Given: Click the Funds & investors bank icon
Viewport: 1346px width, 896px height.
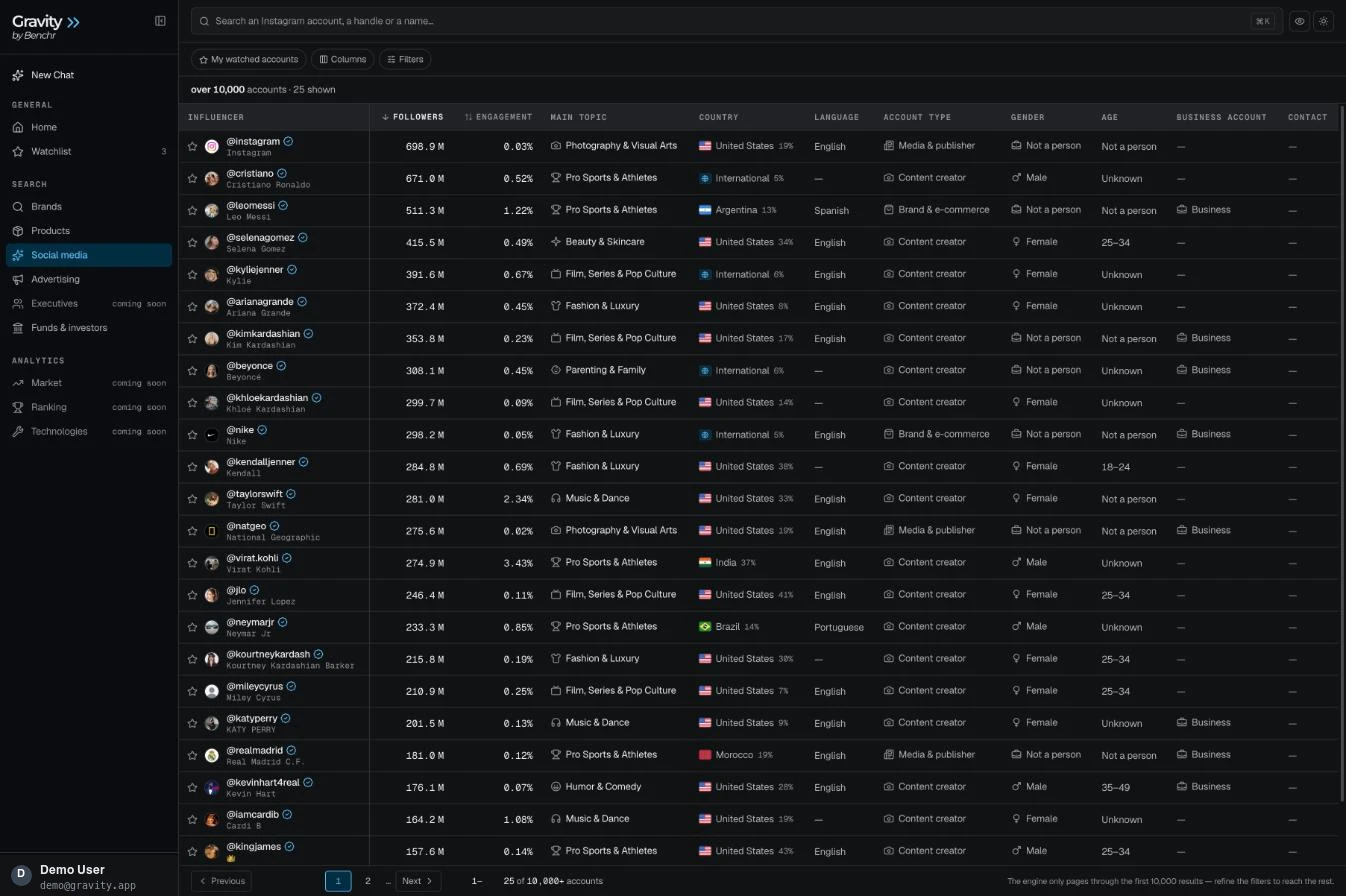Looking at the screenshot, I should 18,328.
